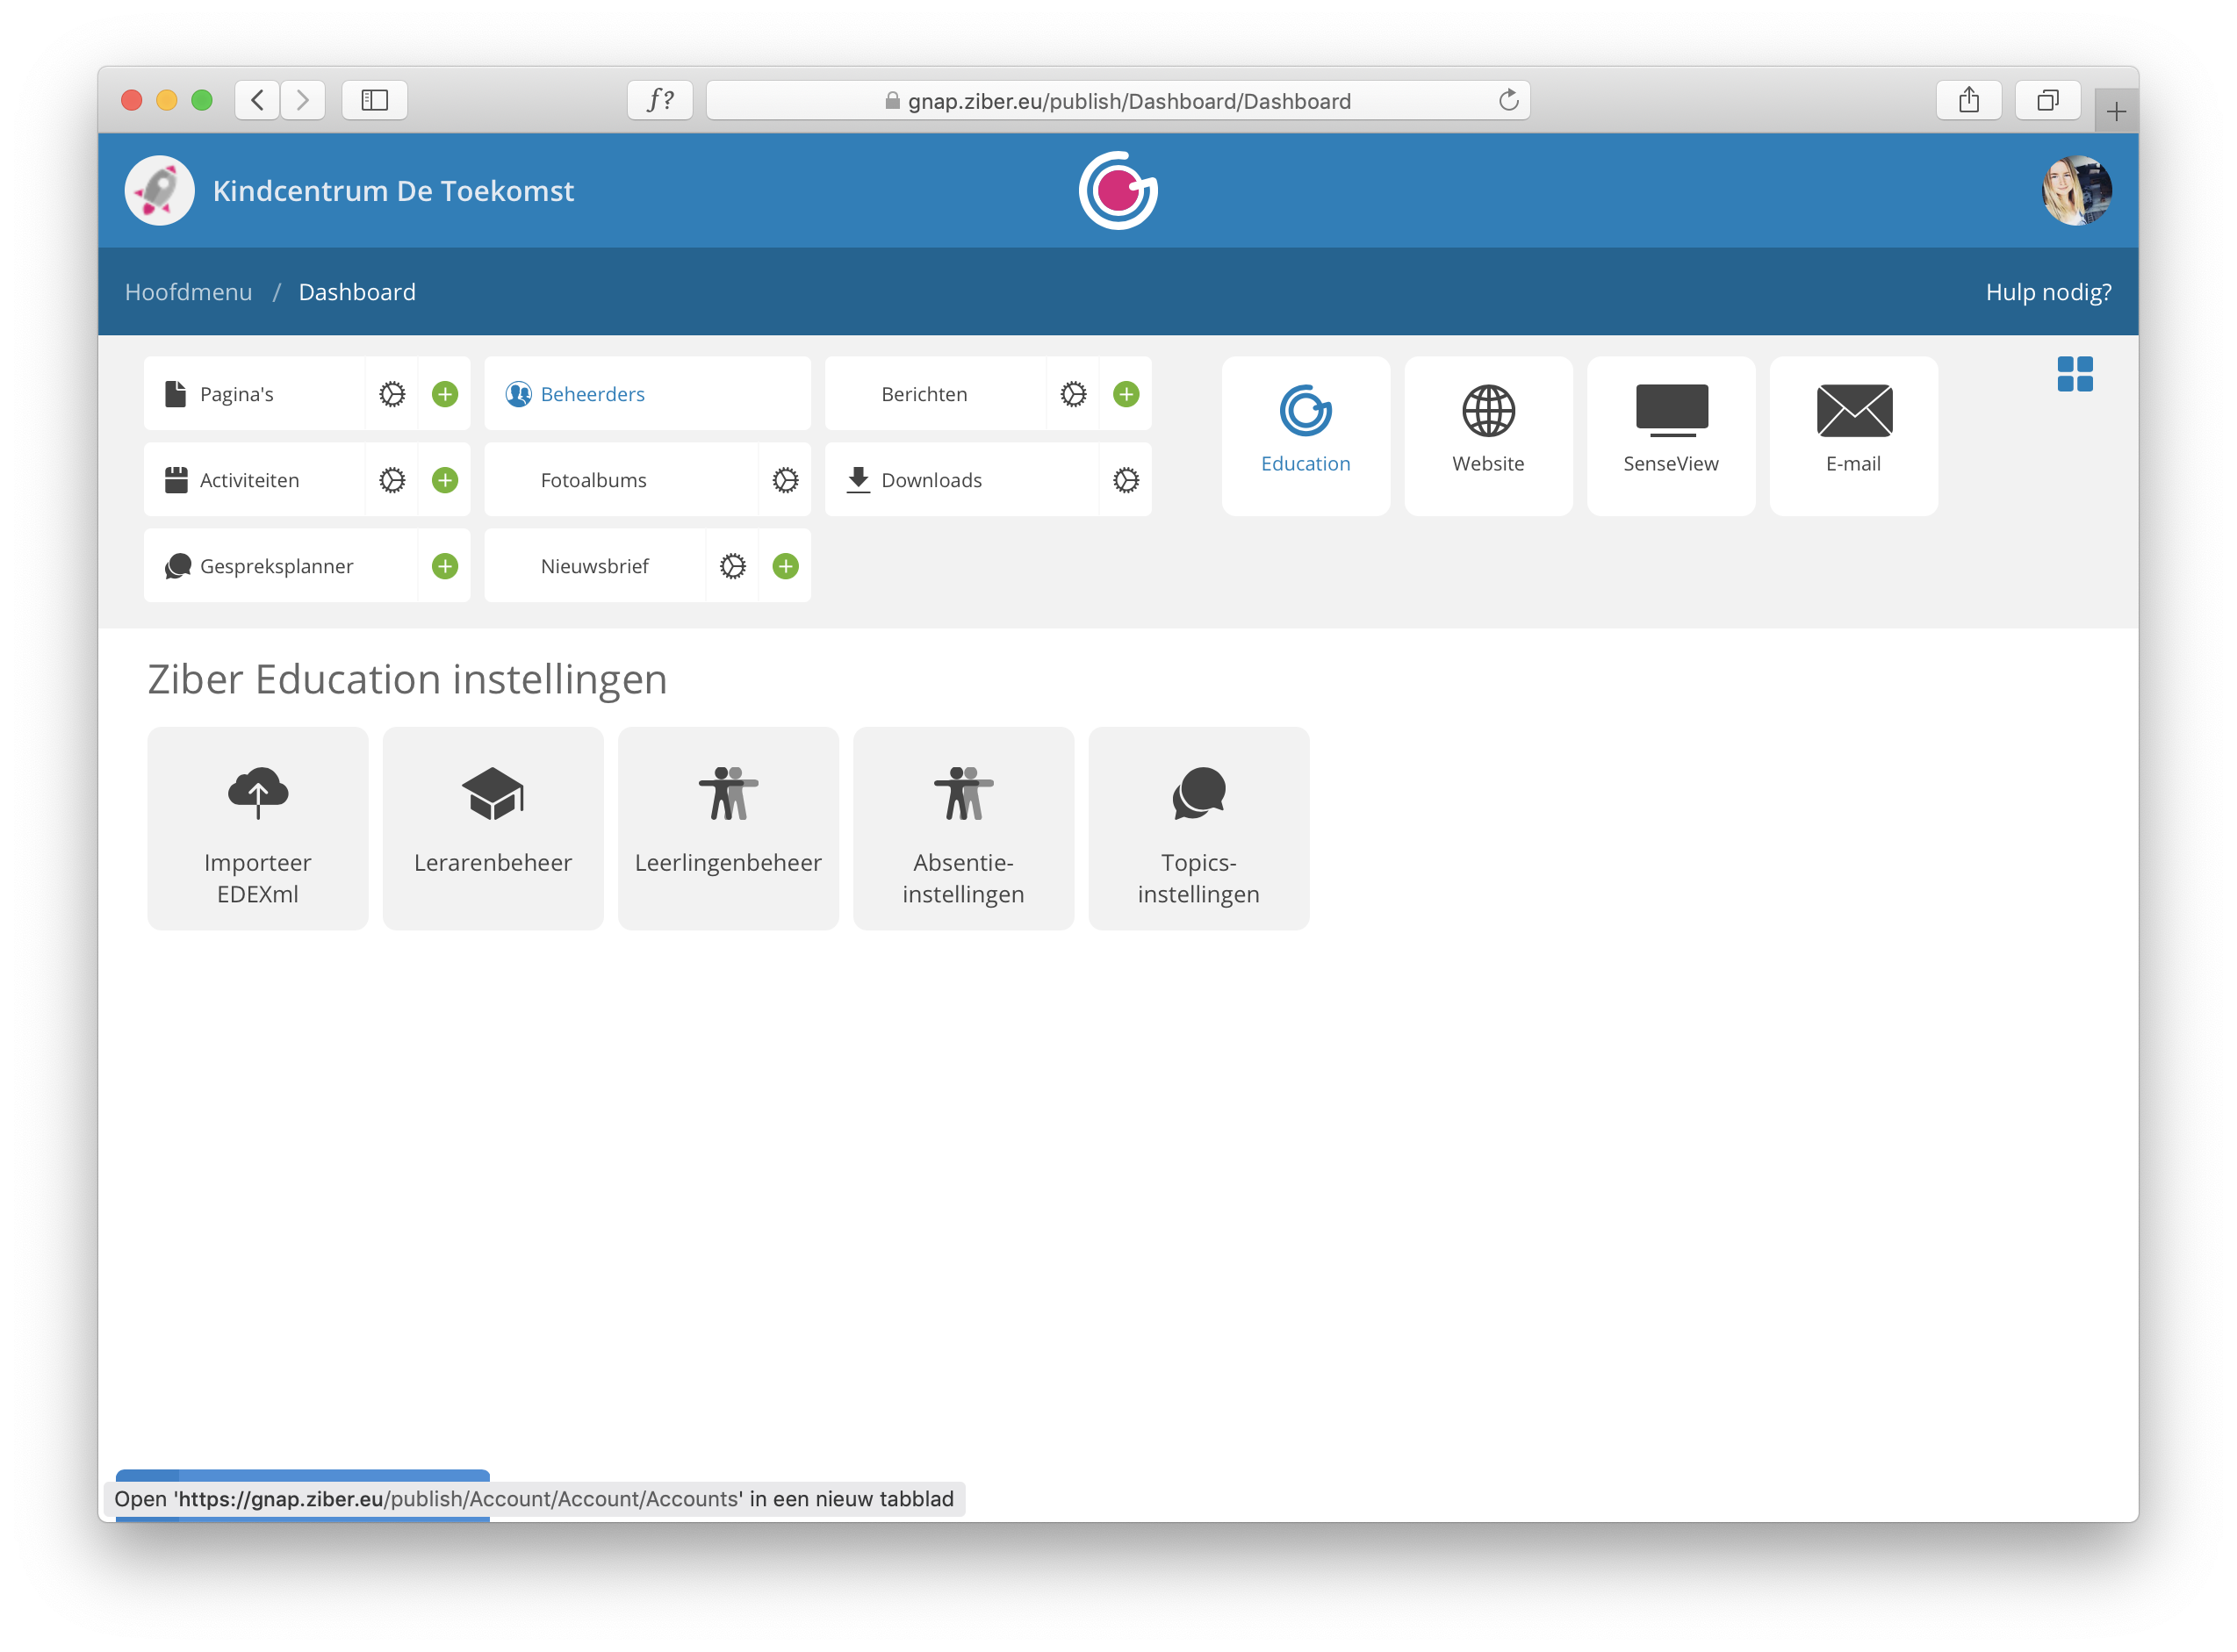Open Topics-instellingen tile
This screenshot has height=1652, width=2237.
[x=1198, y=829]
